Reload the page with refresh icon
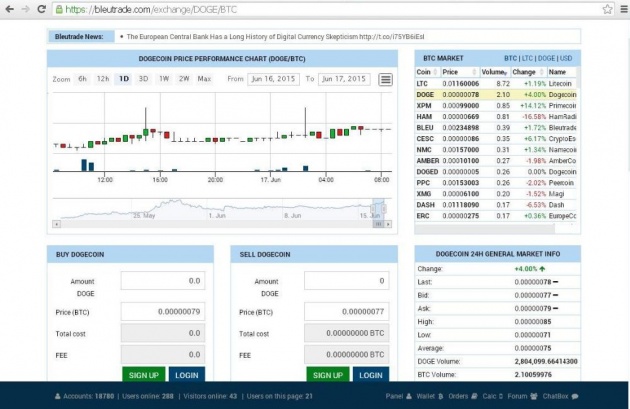This screenshot has height=409, width=630. click(x=41, y=9)
